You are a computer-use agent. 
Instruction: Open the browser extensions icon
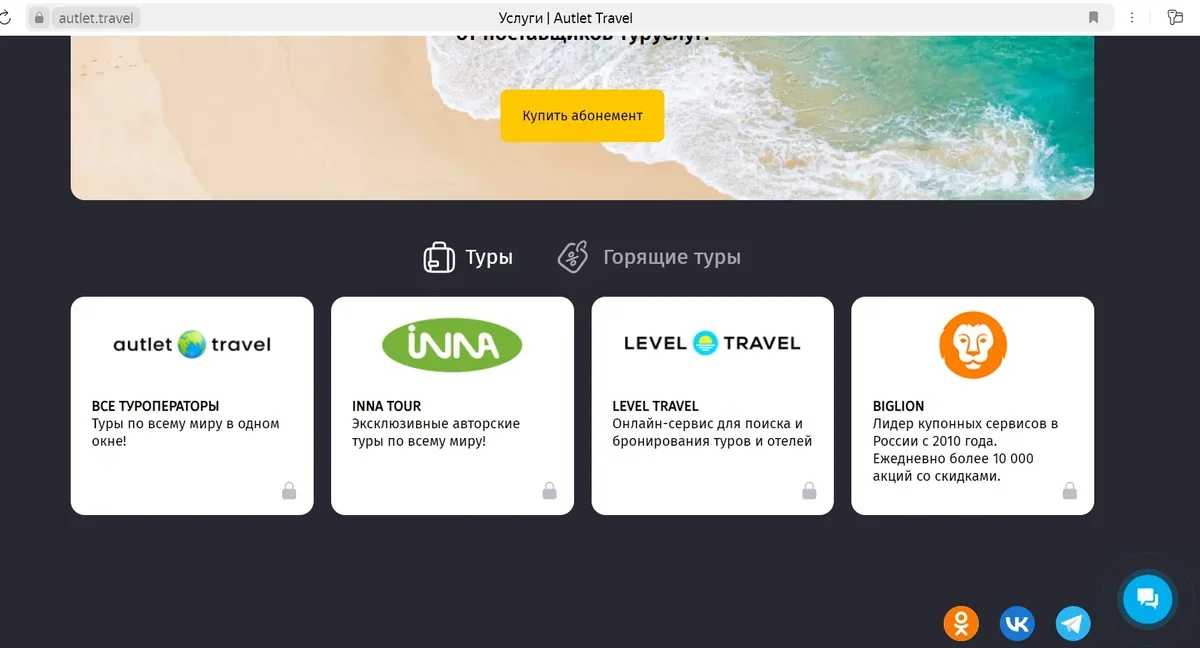point(1175,17)
